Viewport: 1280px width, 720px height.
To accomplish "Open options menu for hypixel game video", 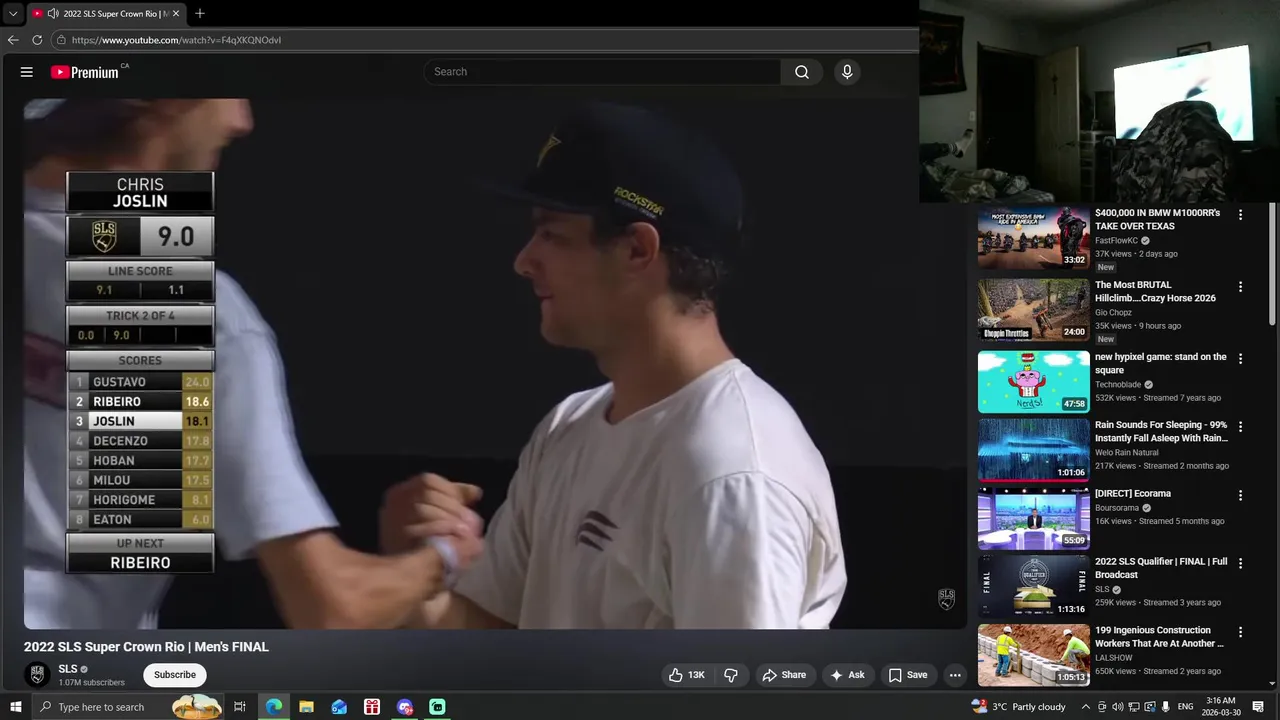I will 1240,358.
